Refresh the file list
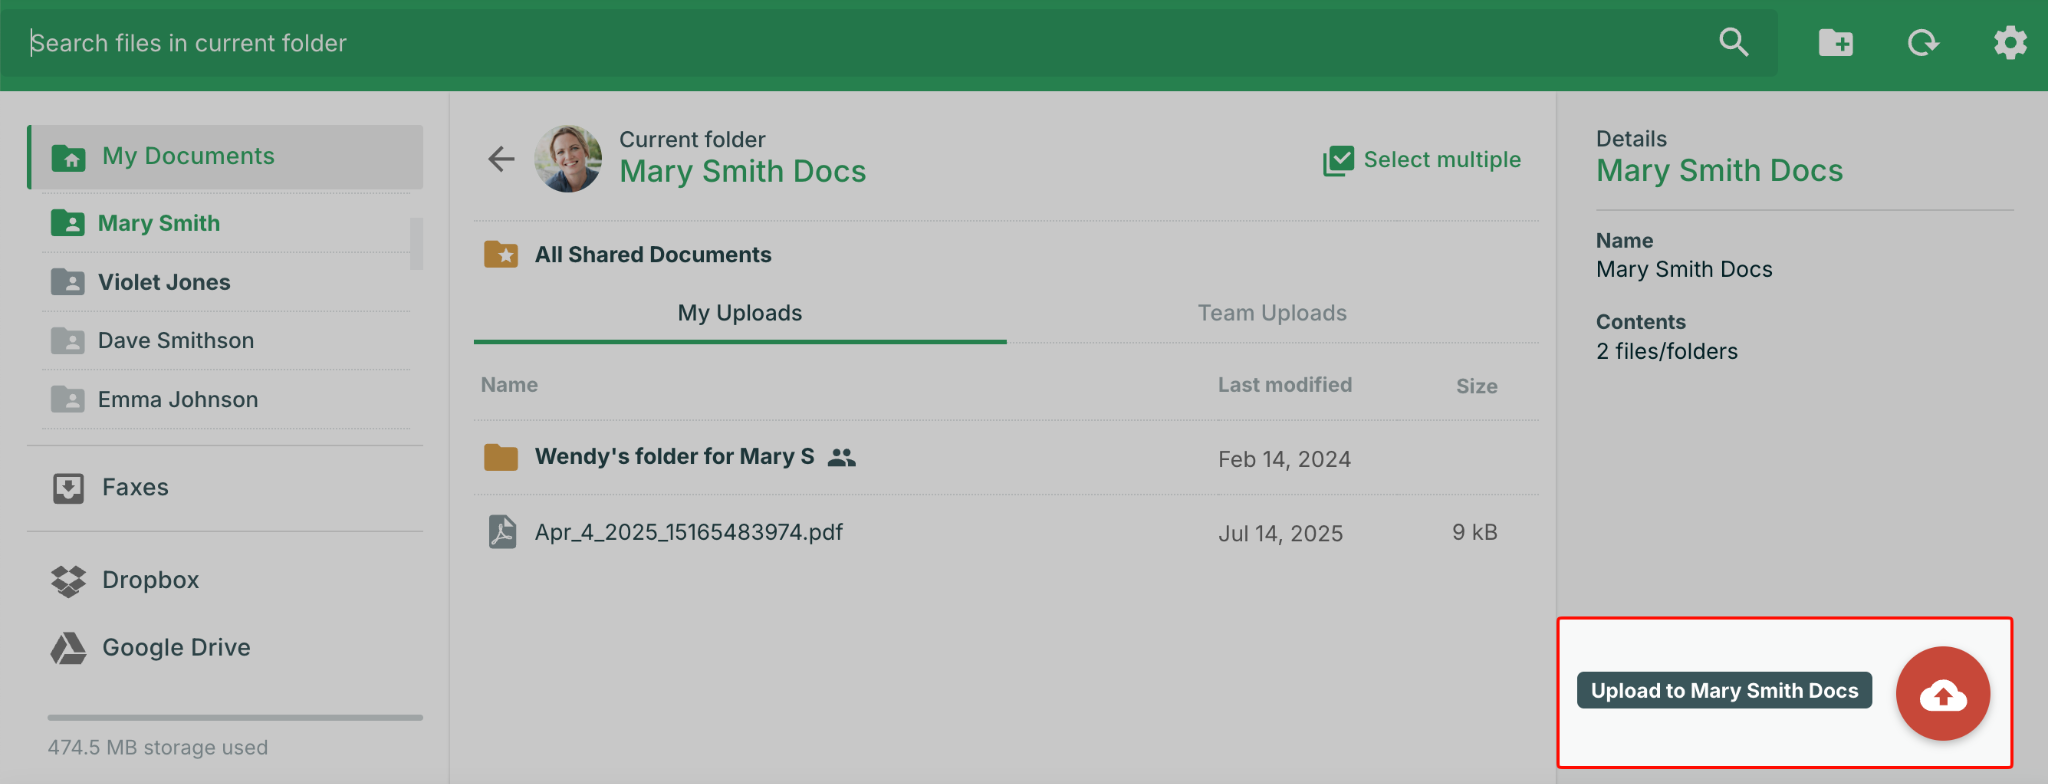This screenshot has width=2048, height=784. click(x=1922, y=43)
